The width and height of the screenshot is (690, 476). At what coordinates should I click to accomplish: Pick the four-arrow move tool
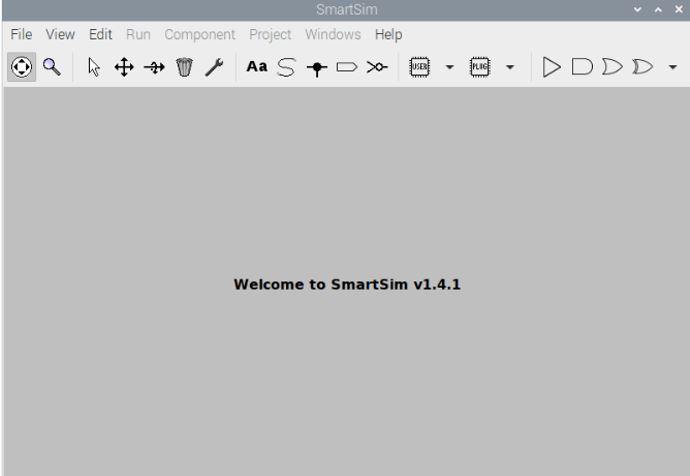[x=124, y=67]
